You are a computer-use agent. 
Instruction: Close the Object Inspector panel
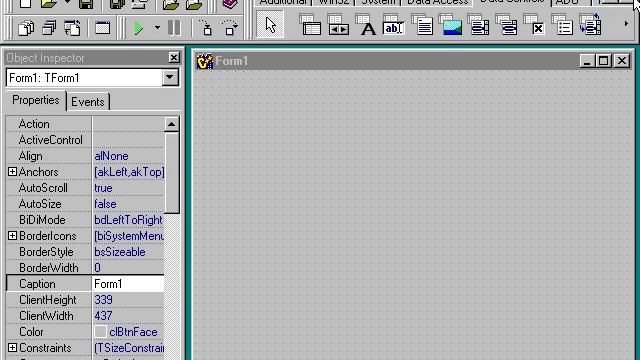pyautogui.click(x=174, y=58)
